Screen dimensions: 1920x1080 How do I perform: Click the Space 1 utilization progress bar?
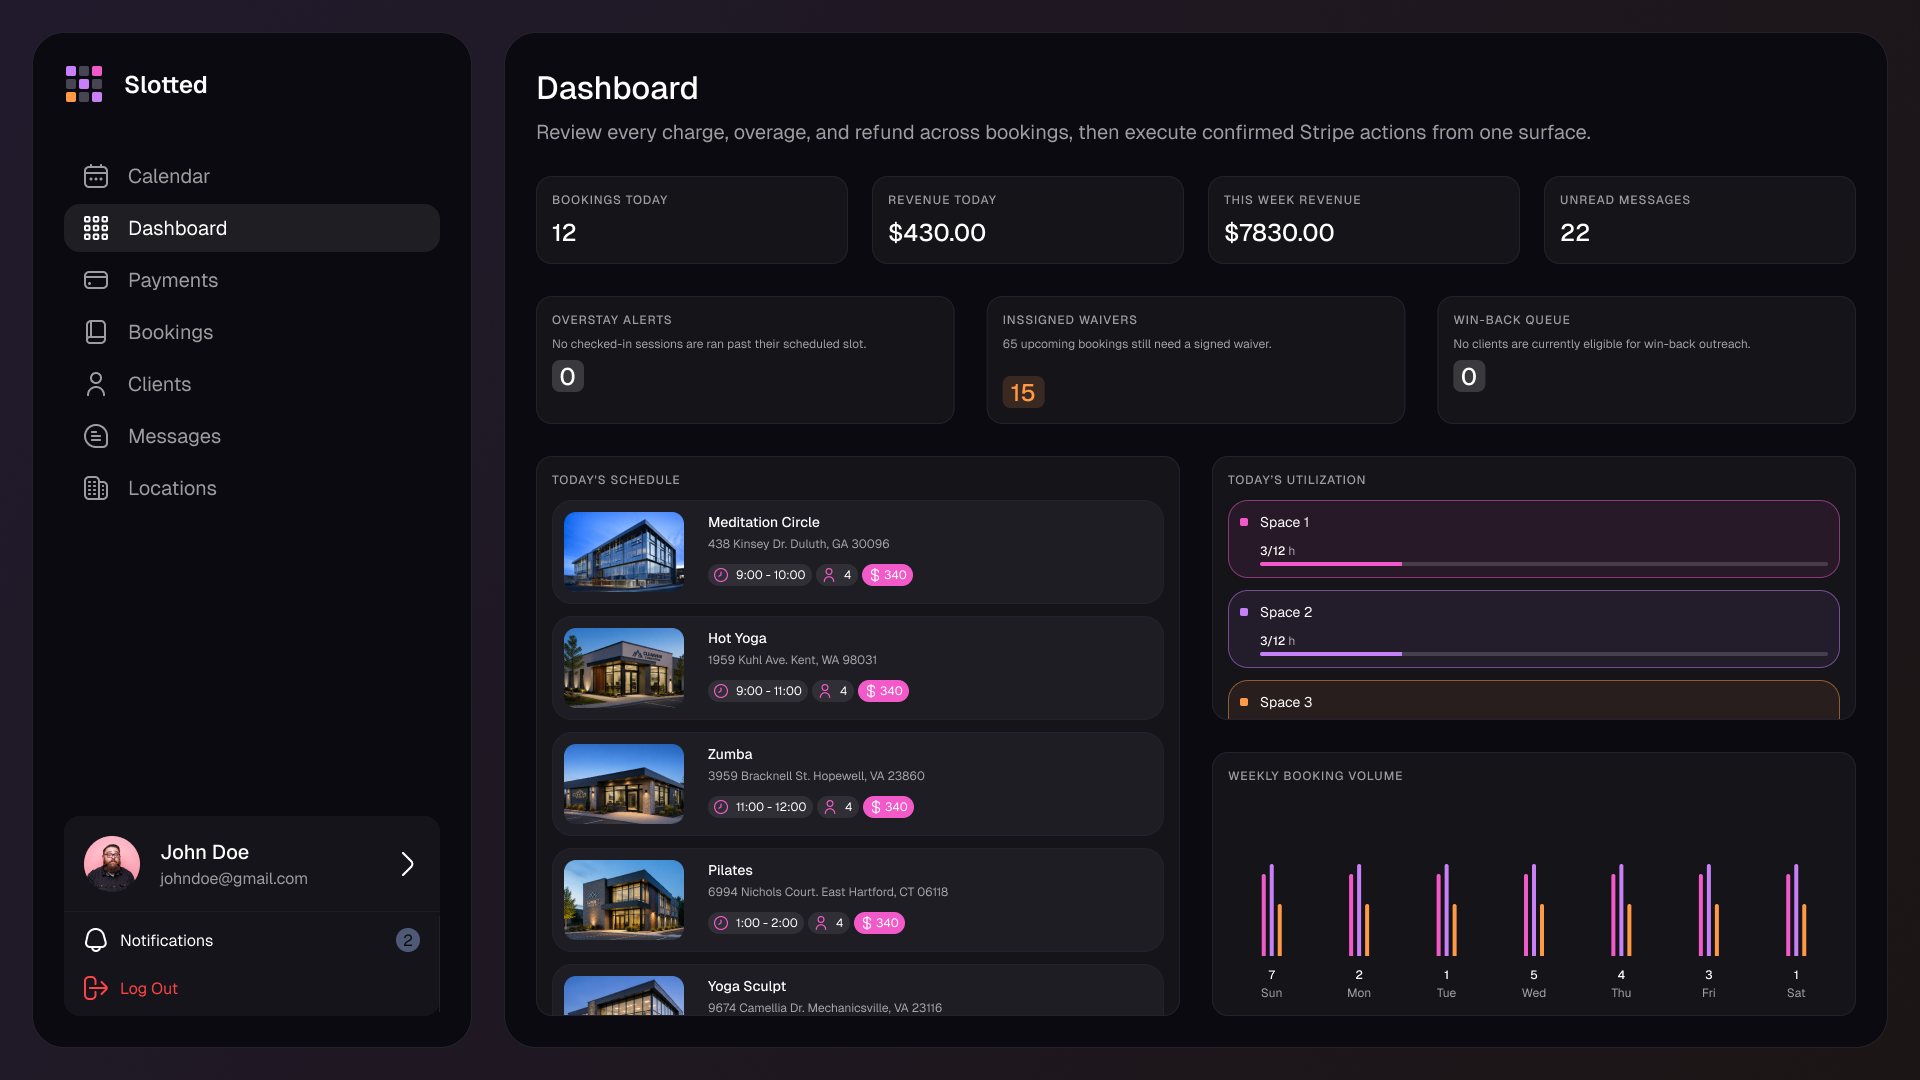tap(1544, 564)
